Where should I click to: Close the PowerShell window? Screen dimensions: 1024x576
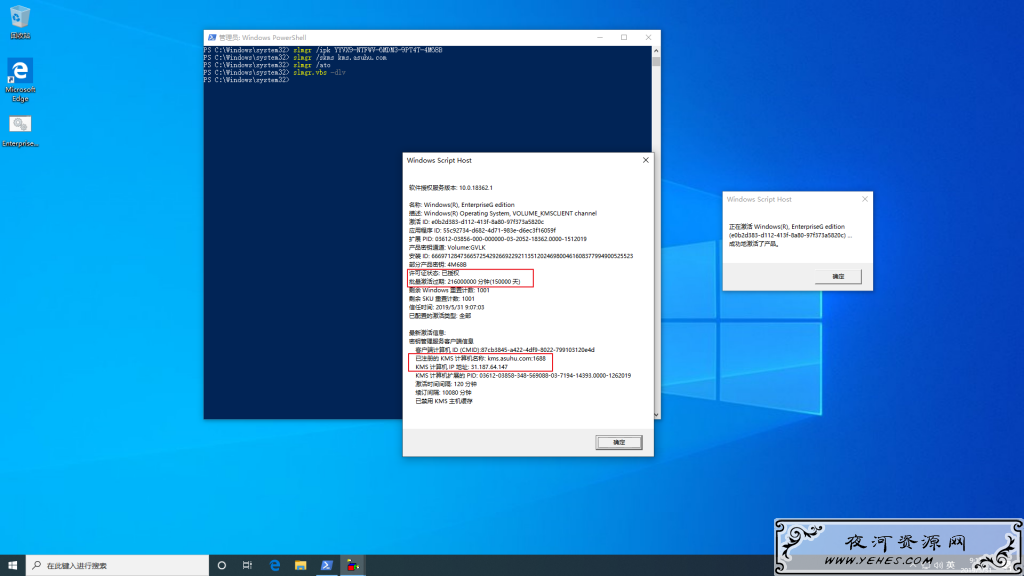click(x=648, y=38)
